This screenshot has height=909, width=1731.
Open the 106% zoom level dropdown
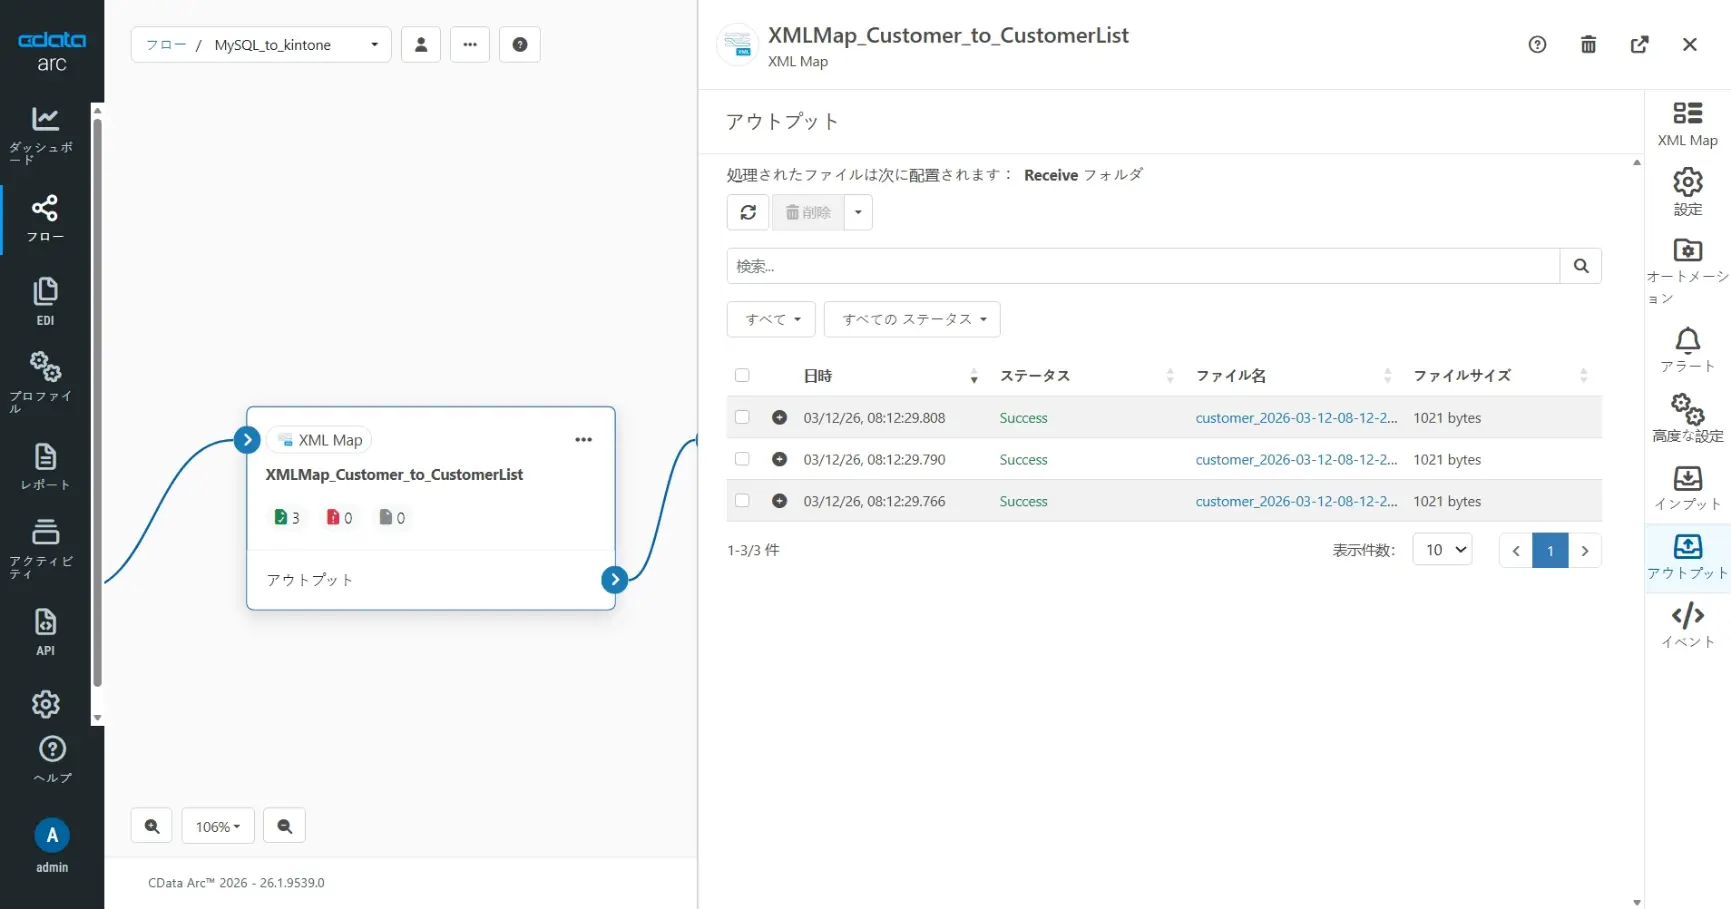(x=218, y=826)
